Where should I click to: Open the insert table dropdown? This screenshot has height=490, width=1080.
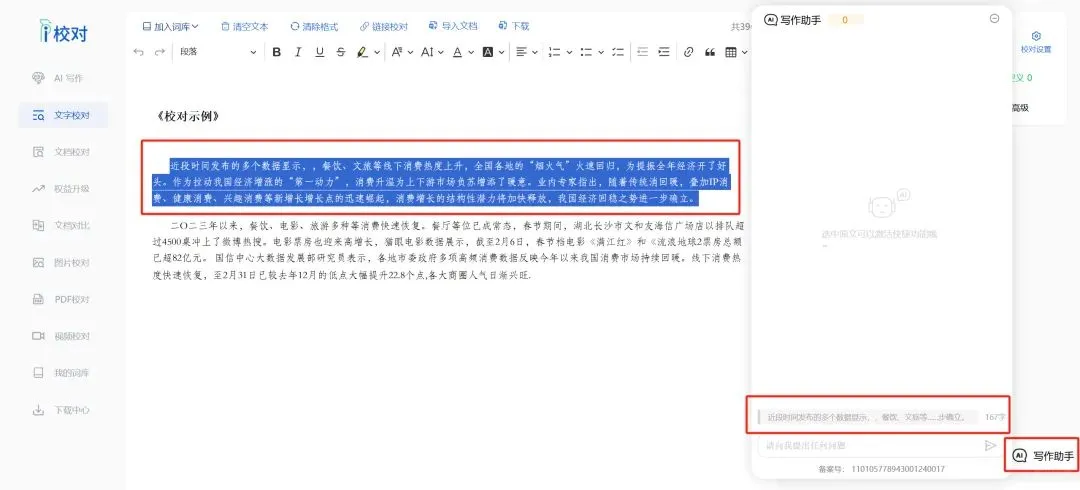point(736,52)
